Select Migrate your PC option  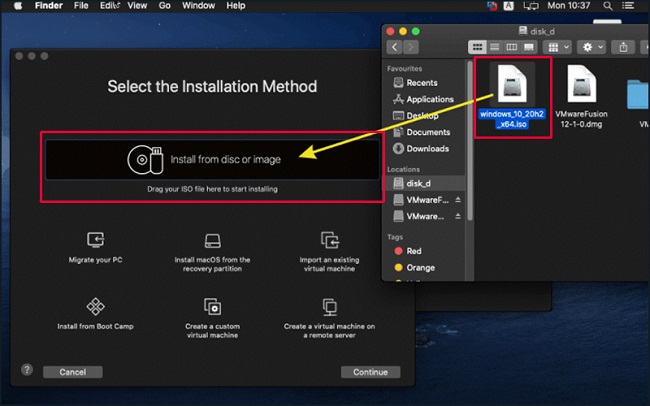point(97,246)
